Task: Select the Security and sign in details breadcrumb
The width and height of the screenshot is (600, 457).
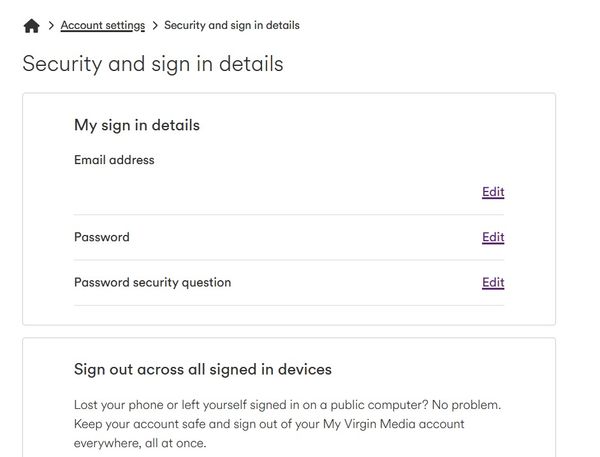Action: click(x=232, y=25)
